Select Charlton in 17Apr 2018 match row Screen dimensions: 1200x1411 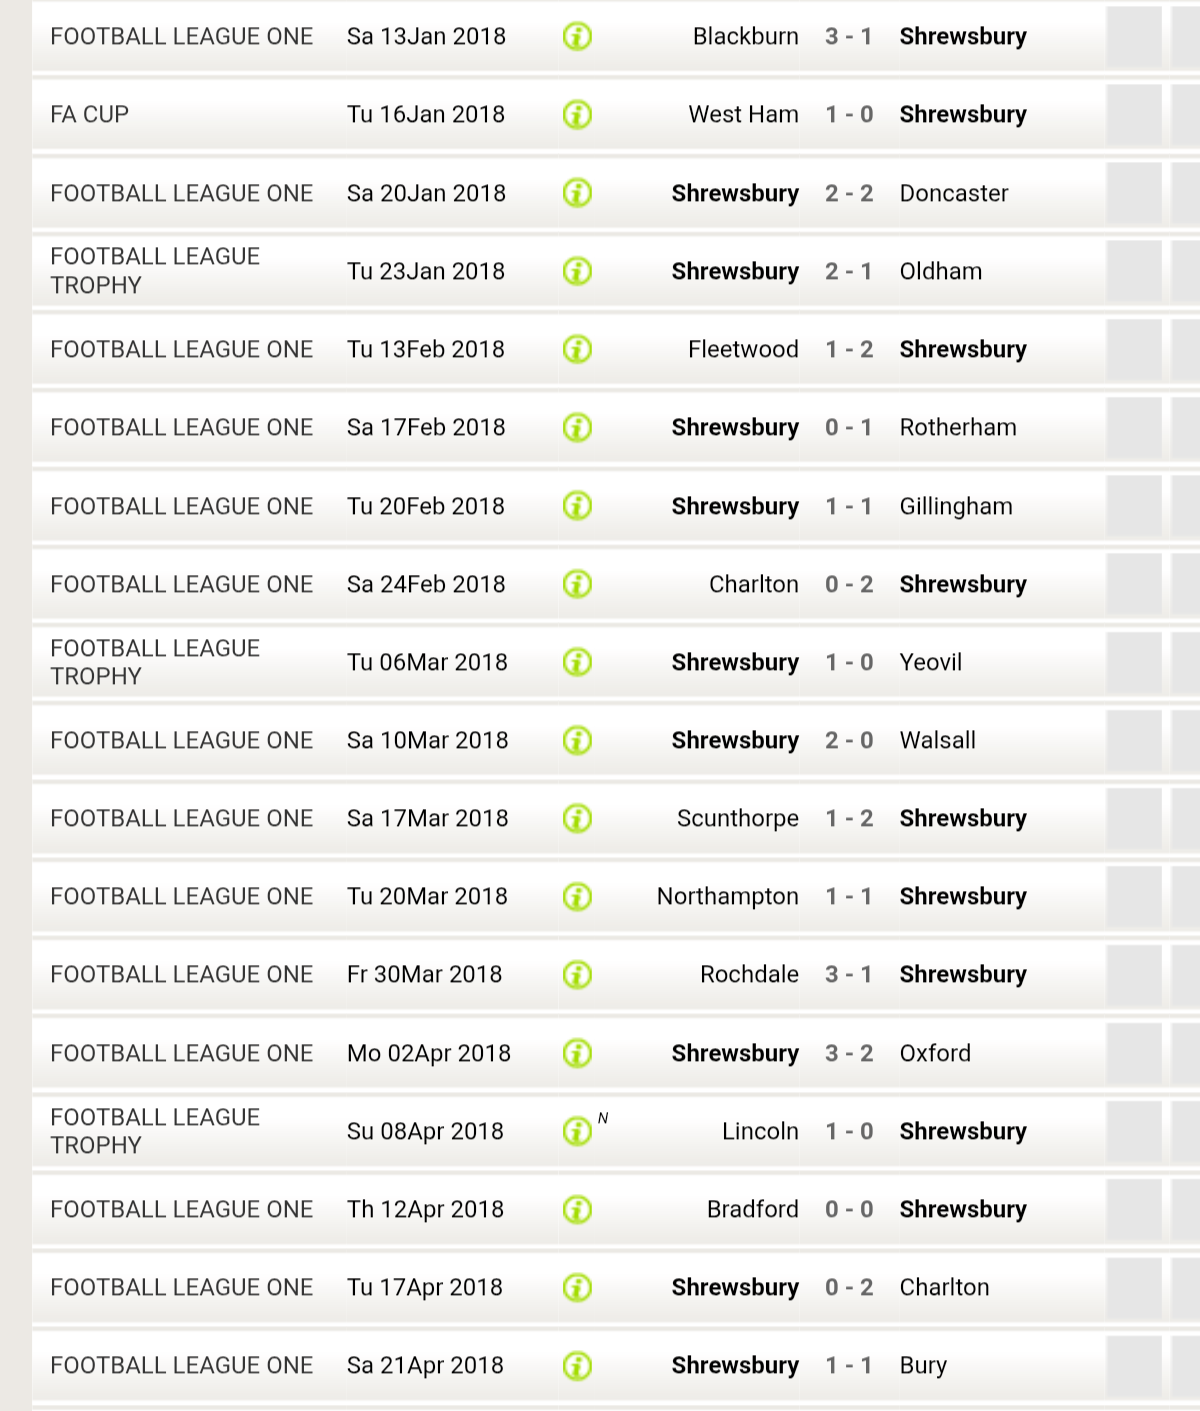coord(944,1287)
